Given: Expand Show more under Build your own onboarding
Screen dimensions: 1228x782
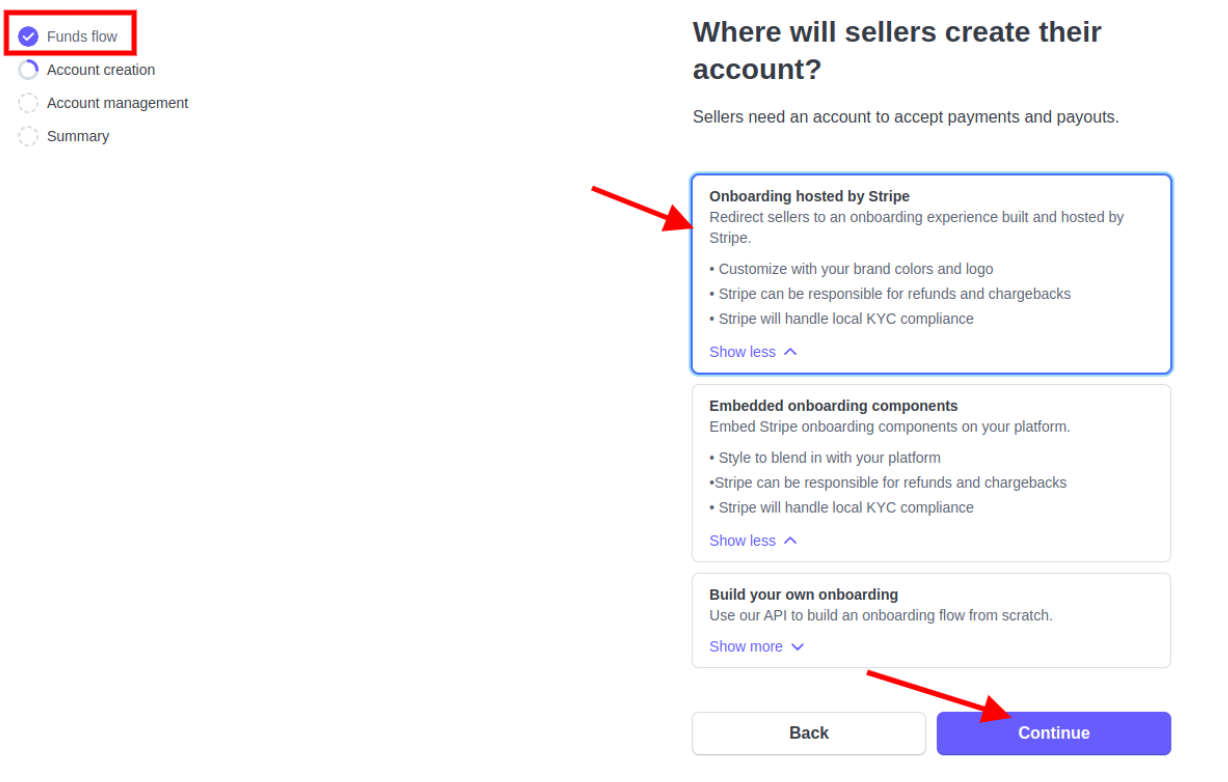Looking at the screenshot, I should 746,647.
